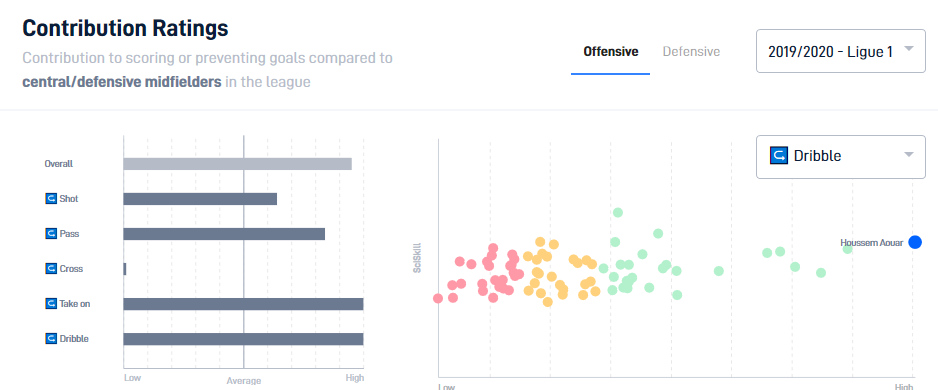938x390 pixels.
Task: Click the highest green dot on scatter plot
Action: (618, 212)
